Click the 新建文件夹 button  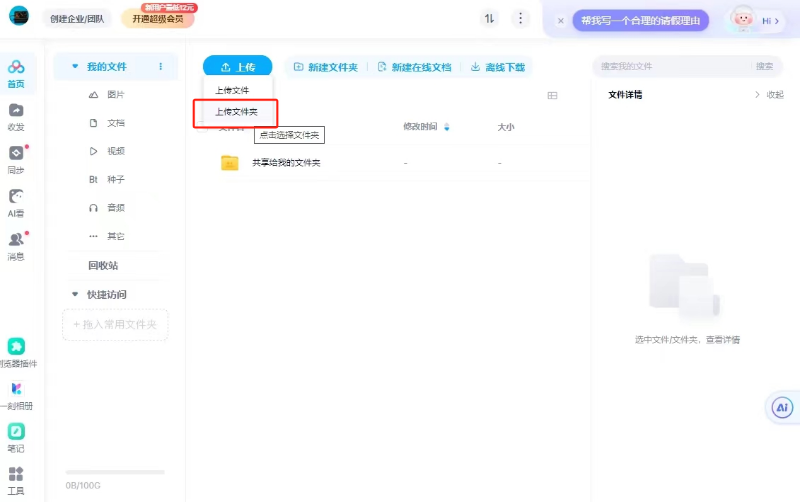point(325,67)
